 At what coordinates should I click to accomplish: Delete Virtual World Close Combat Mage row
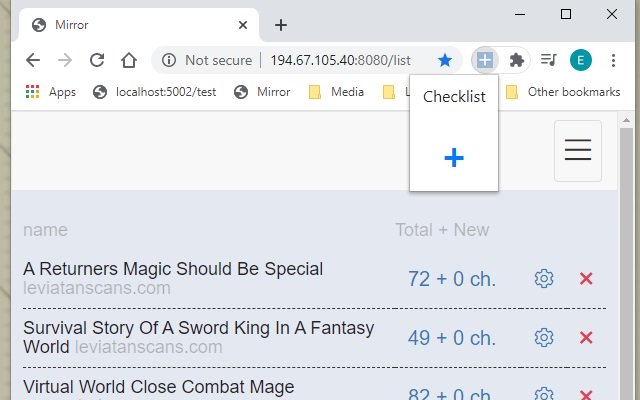tap(586, 395)
